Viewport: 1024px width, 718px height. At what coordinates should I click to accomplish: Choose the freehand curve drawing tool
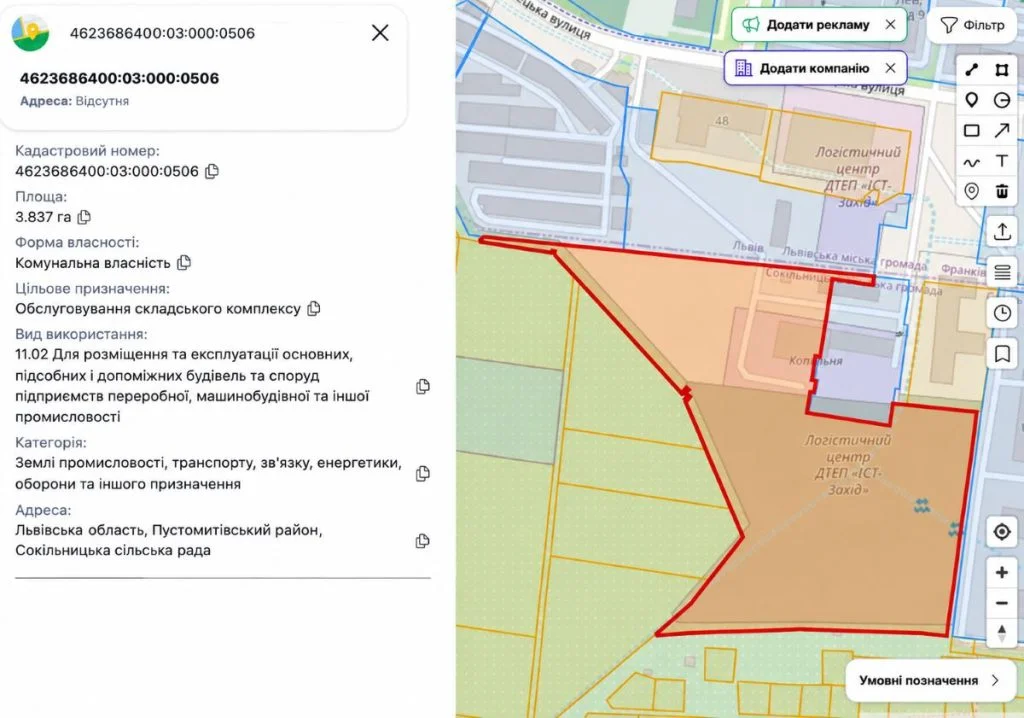[x=972, y=161]
